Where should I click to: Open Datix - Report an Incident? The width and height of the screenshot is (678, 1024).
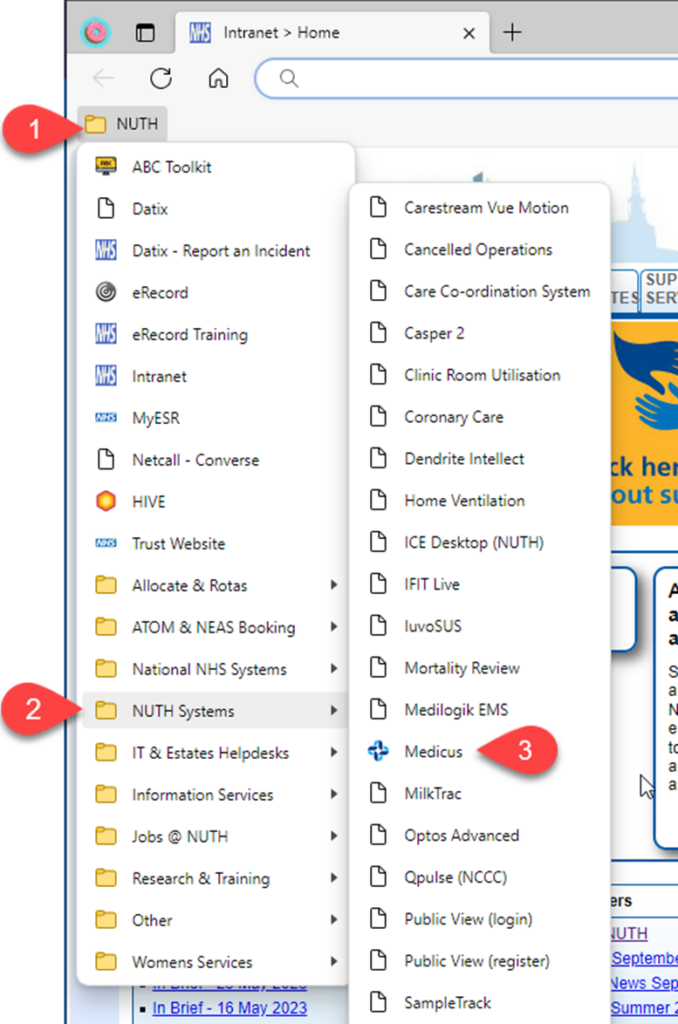pos(216,251)
